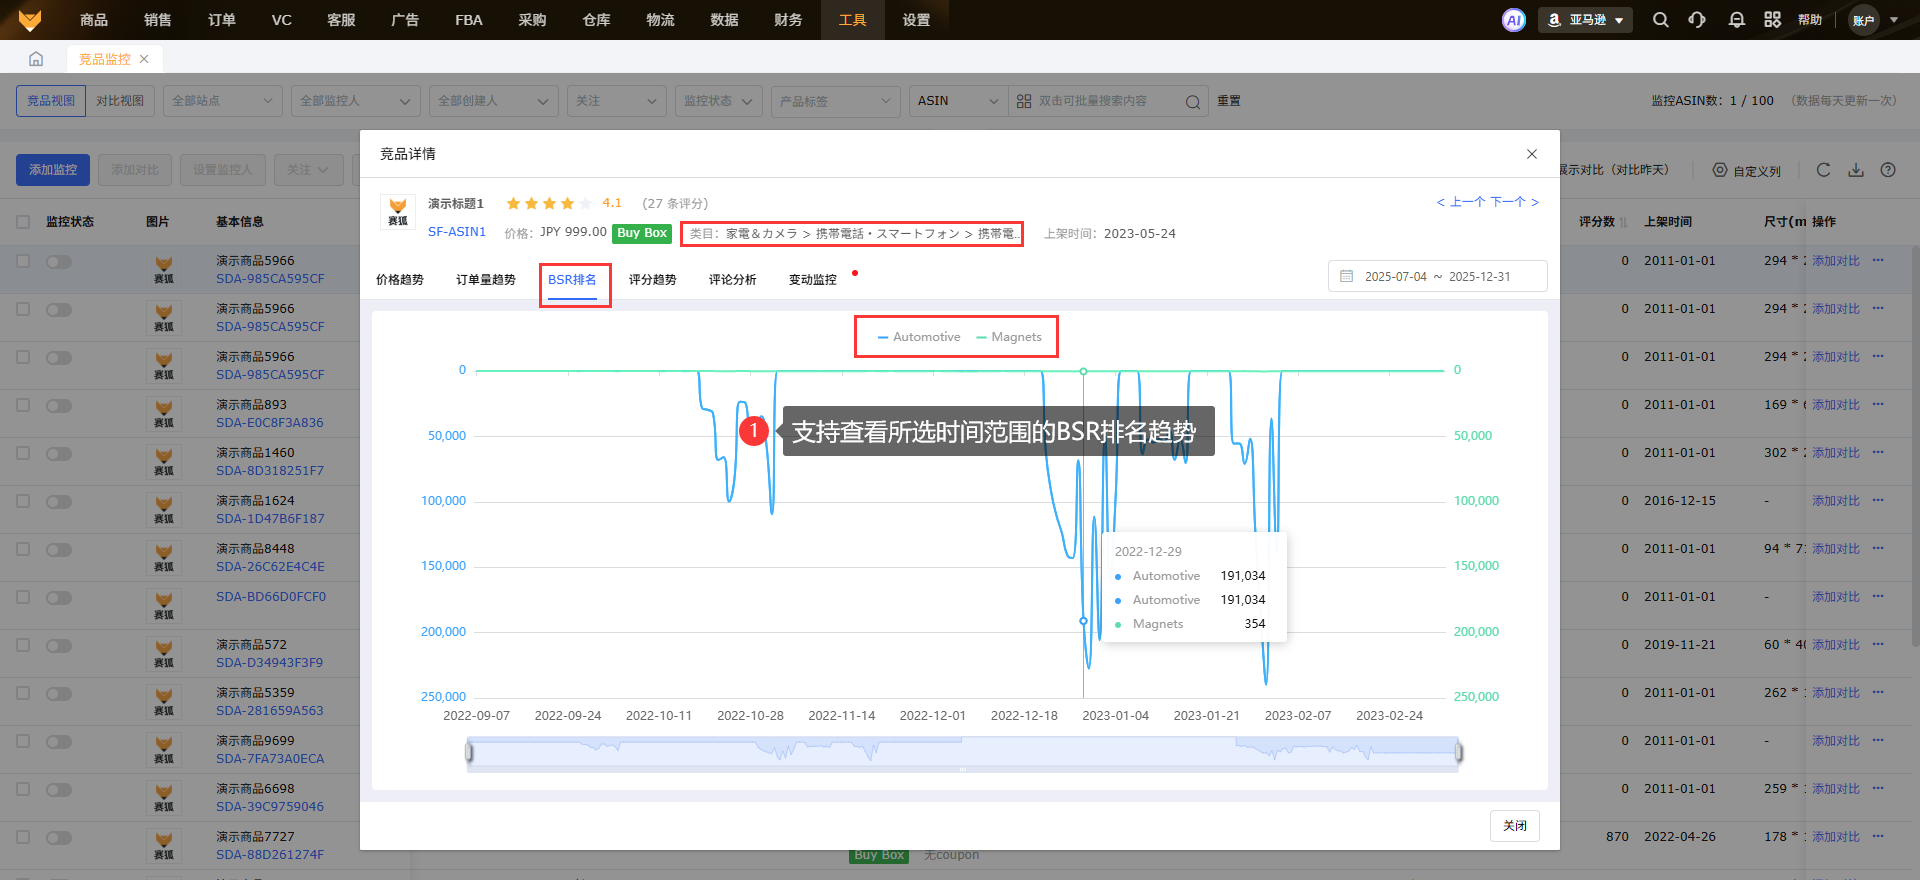Check the box for 演示商品1624
Screen dimensions: 1920x880
point(23,501)
